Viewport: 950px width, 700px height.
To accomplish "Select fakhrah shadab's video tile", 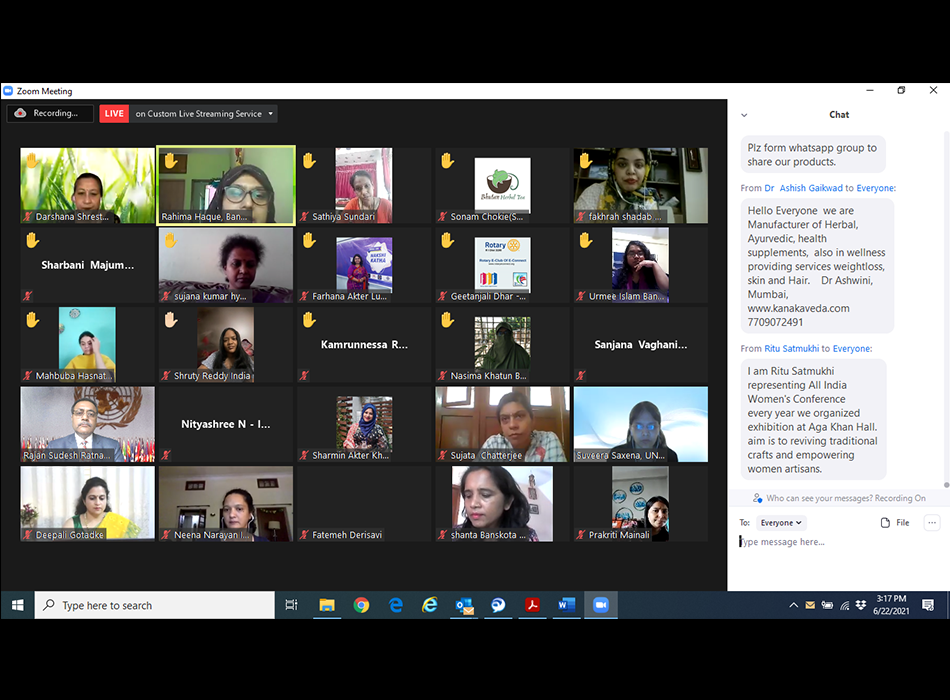I will pos(641,185).
